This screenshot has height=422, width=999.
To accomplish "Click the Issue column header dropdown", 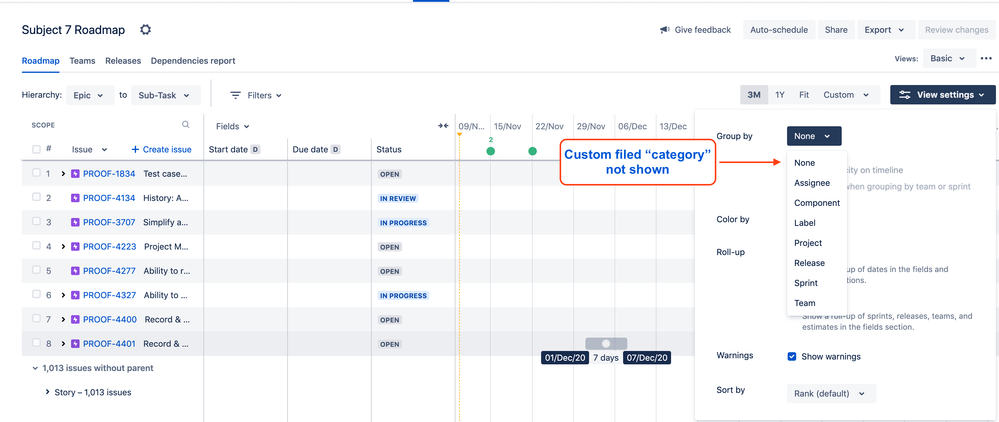I will (x=89, y=150).
